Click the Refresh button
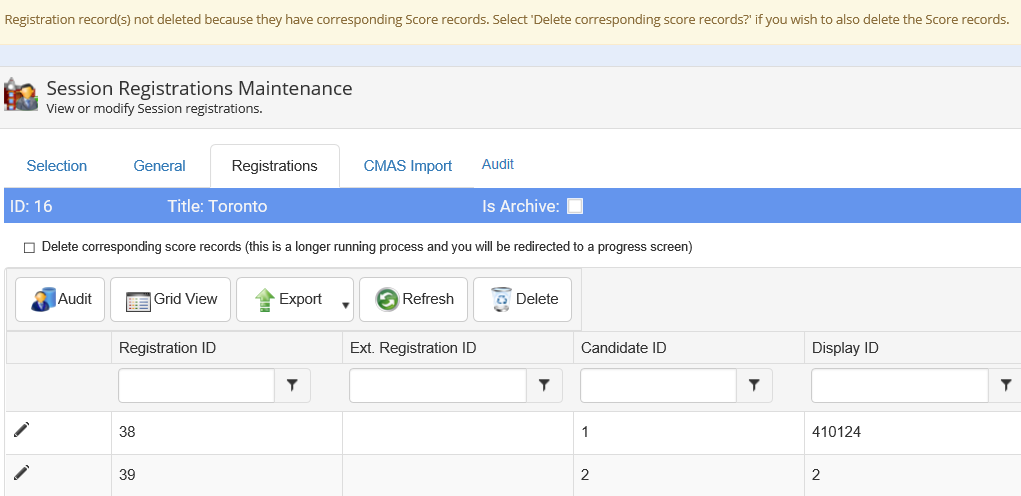Viewport: 1021px width, 496px height. point(413,299)
